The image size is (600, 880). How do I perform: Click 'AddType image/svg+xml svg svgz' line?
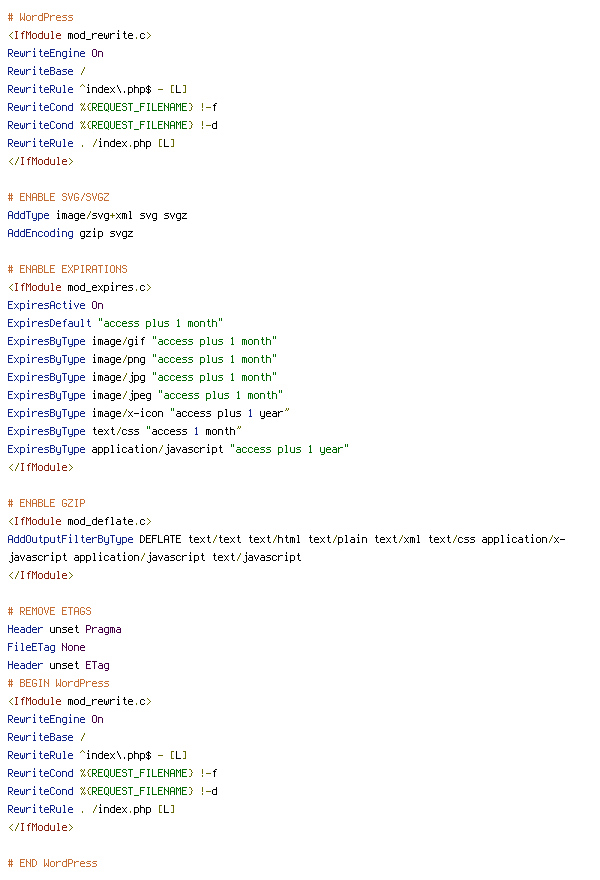coord(97,216)
